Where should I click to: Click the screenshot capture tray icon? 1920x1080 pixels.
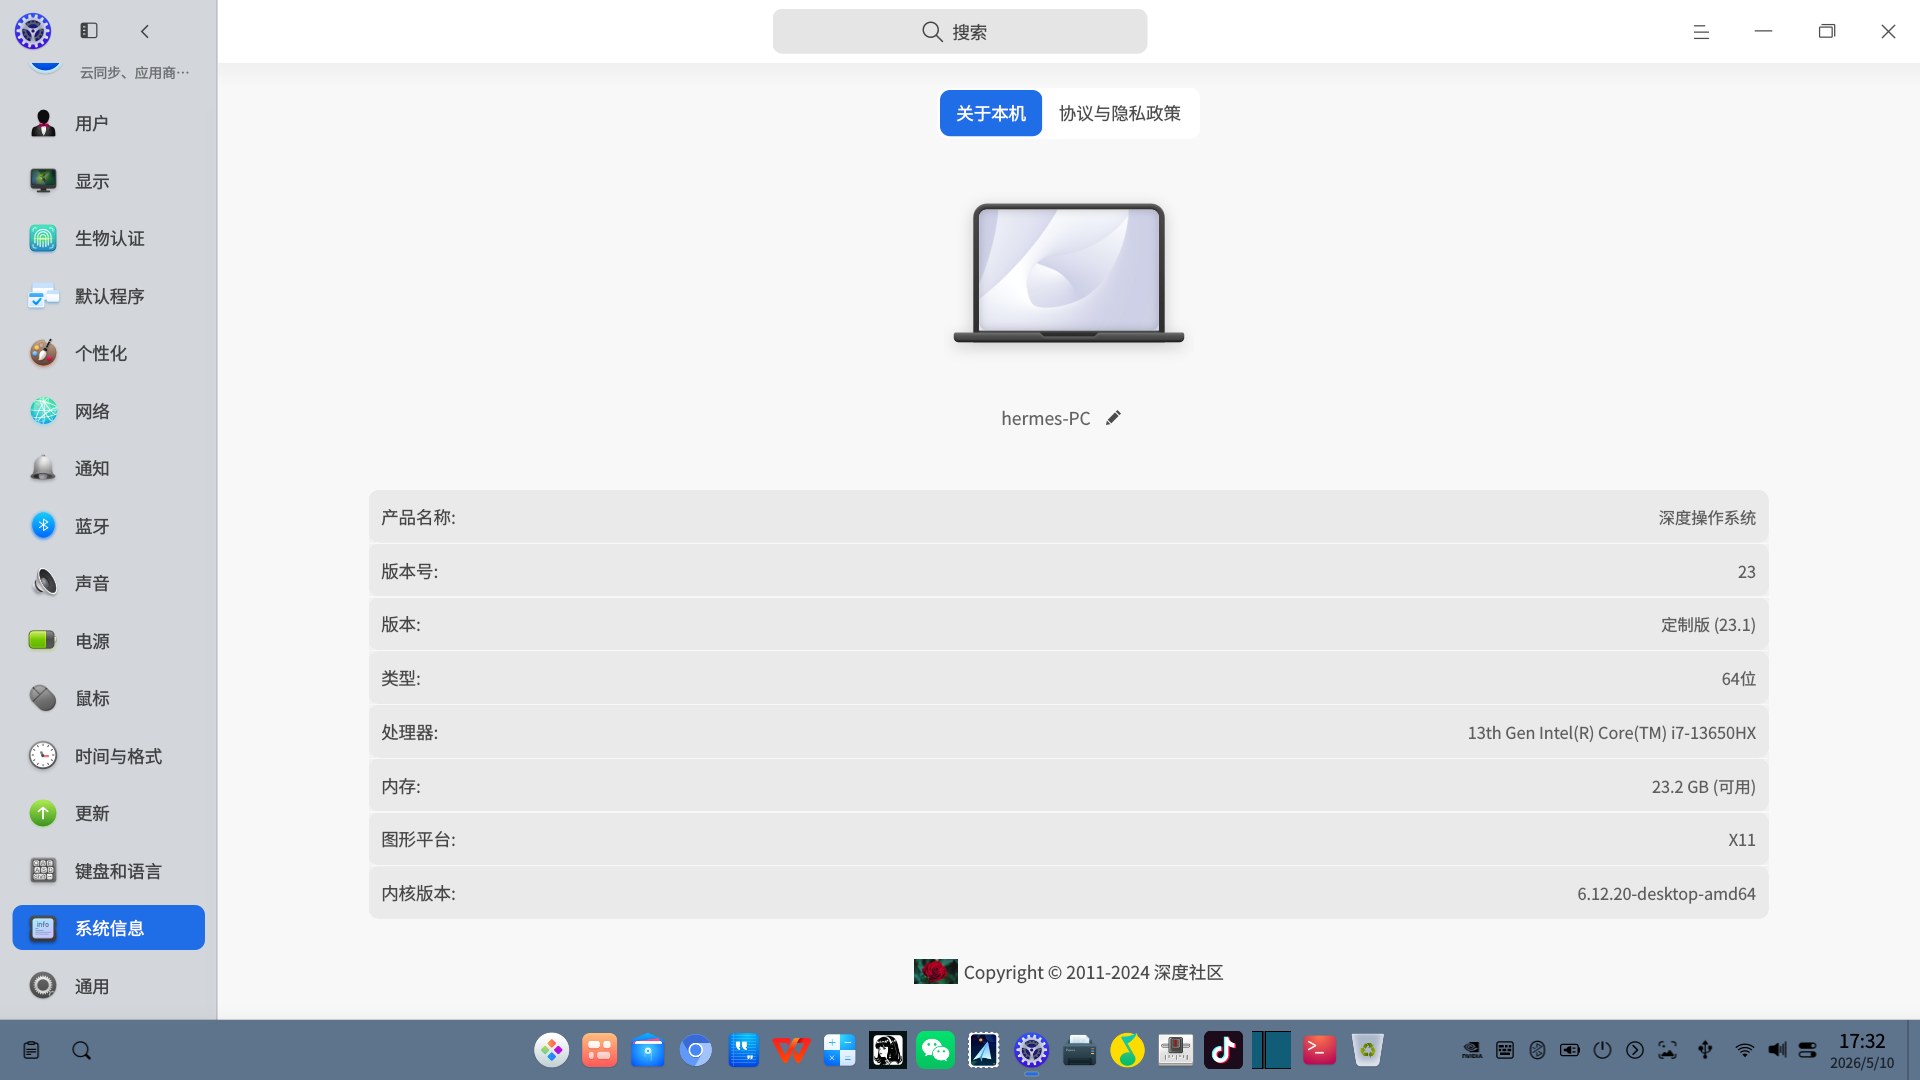click(x=1668, y=1050)
